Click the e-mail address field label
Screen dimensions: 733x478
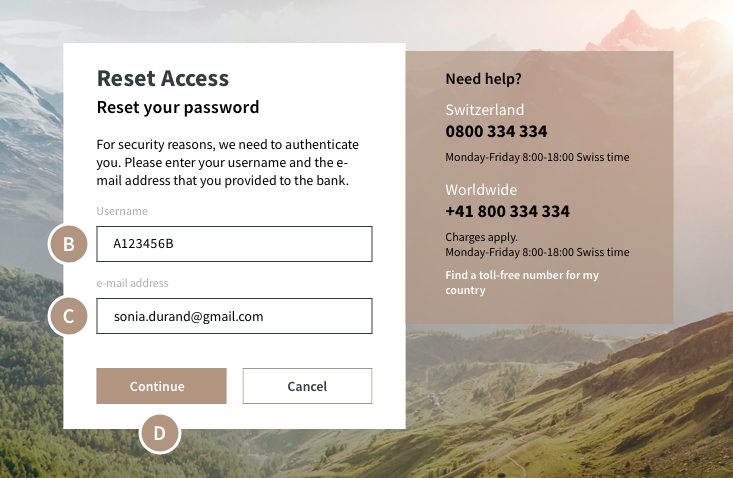point(132,283)
